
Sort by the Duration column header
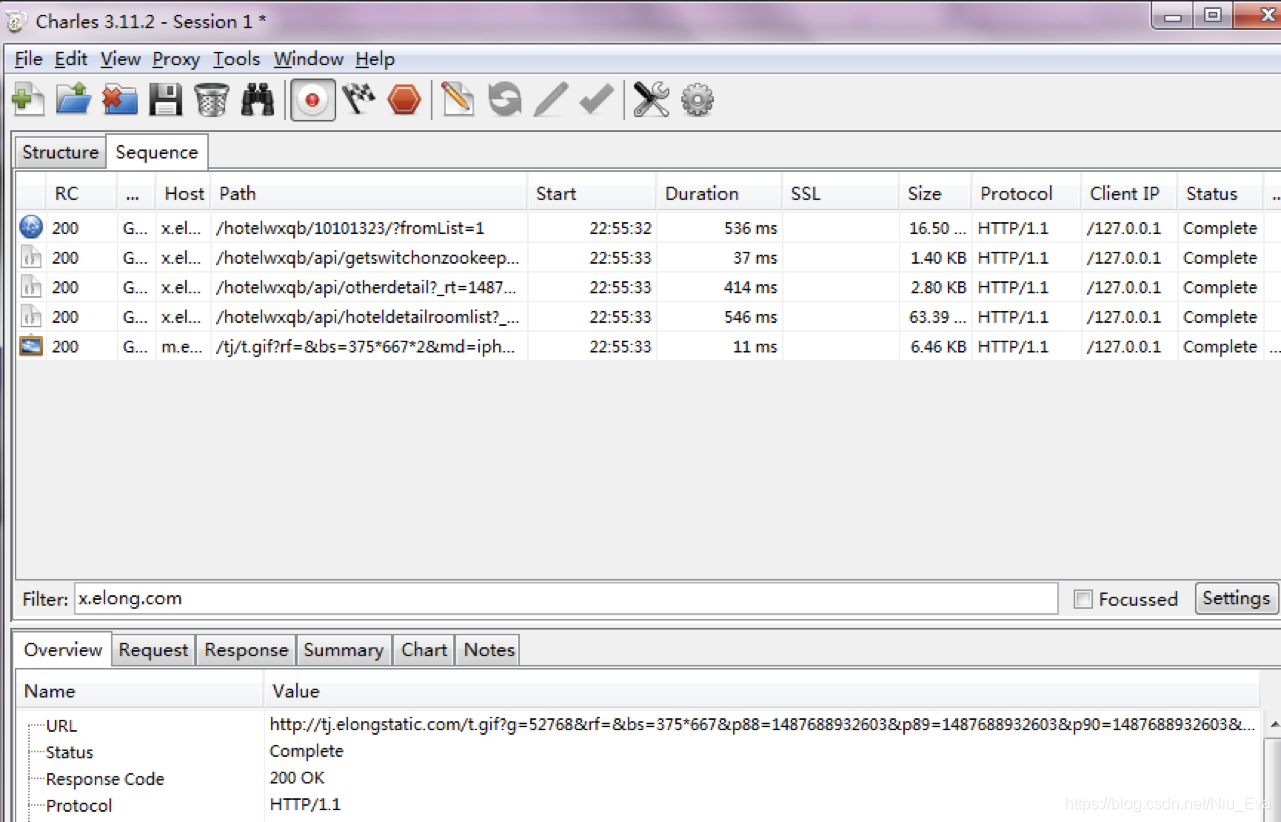point(718,193)
